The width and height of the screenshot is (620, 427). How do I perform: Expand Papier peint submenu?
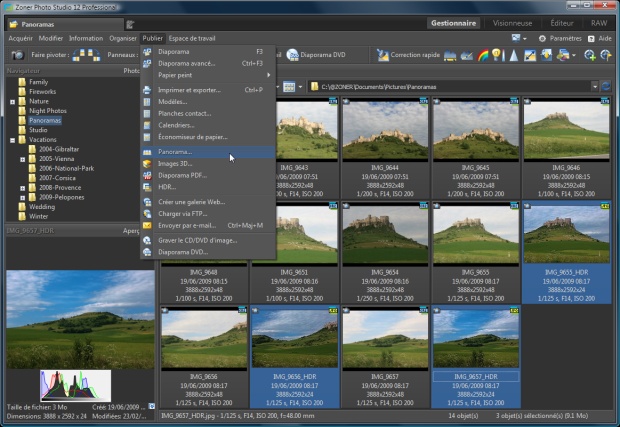tap(208, 75)
